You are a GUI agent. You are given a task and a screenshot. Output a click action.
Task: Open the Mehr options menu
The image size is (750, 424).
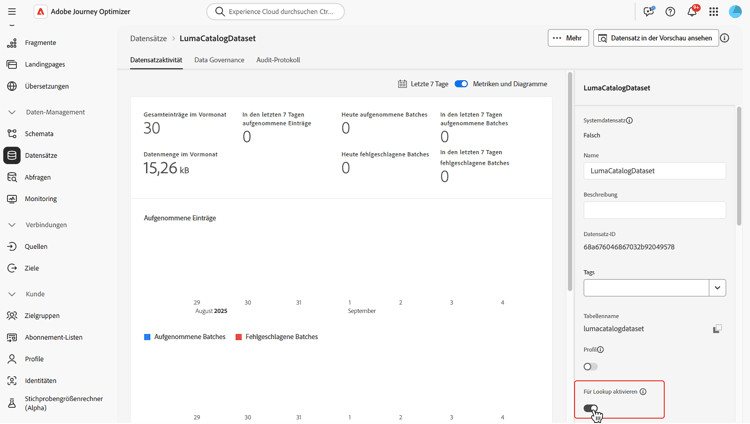(568, 38)
